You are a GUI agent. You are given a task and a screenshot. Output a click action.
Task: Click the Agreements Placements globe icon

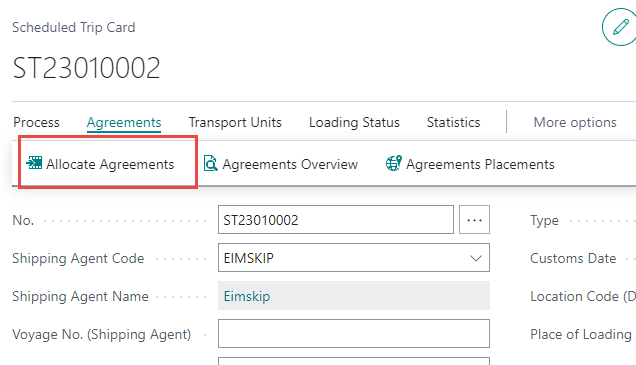coord(393,163)
